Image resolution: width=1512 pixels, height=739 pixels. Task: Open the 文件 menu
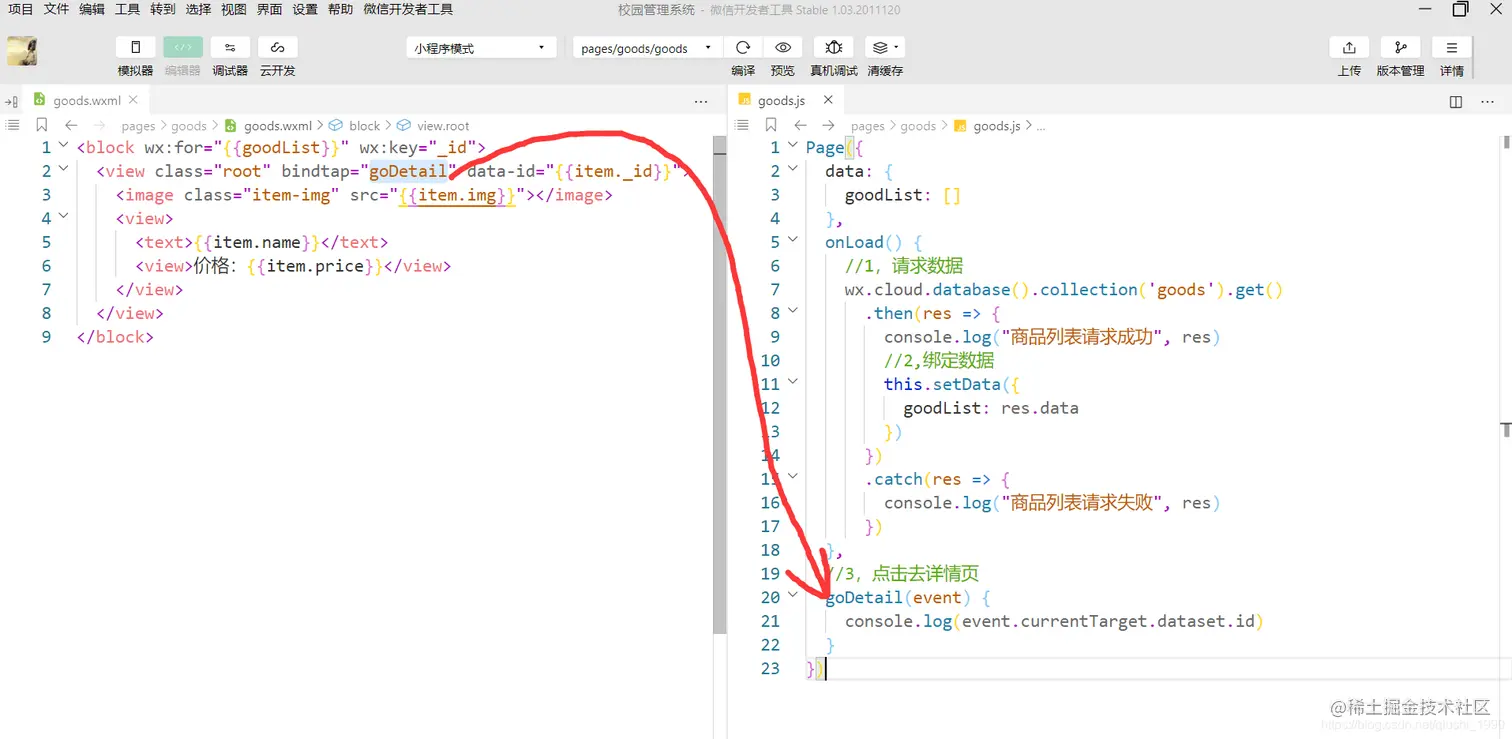pyautogui.click(x=56, y=9)
